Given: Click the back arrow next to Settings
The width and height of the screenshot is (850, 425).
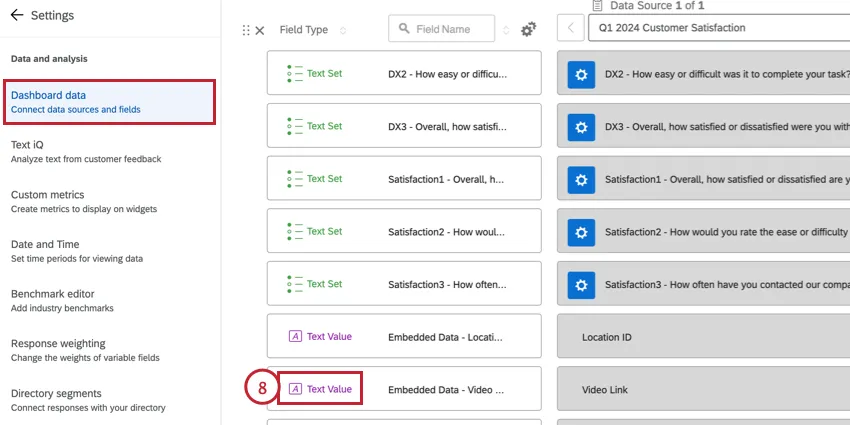Looking at the screenshot, I should (x=16, y=16).
